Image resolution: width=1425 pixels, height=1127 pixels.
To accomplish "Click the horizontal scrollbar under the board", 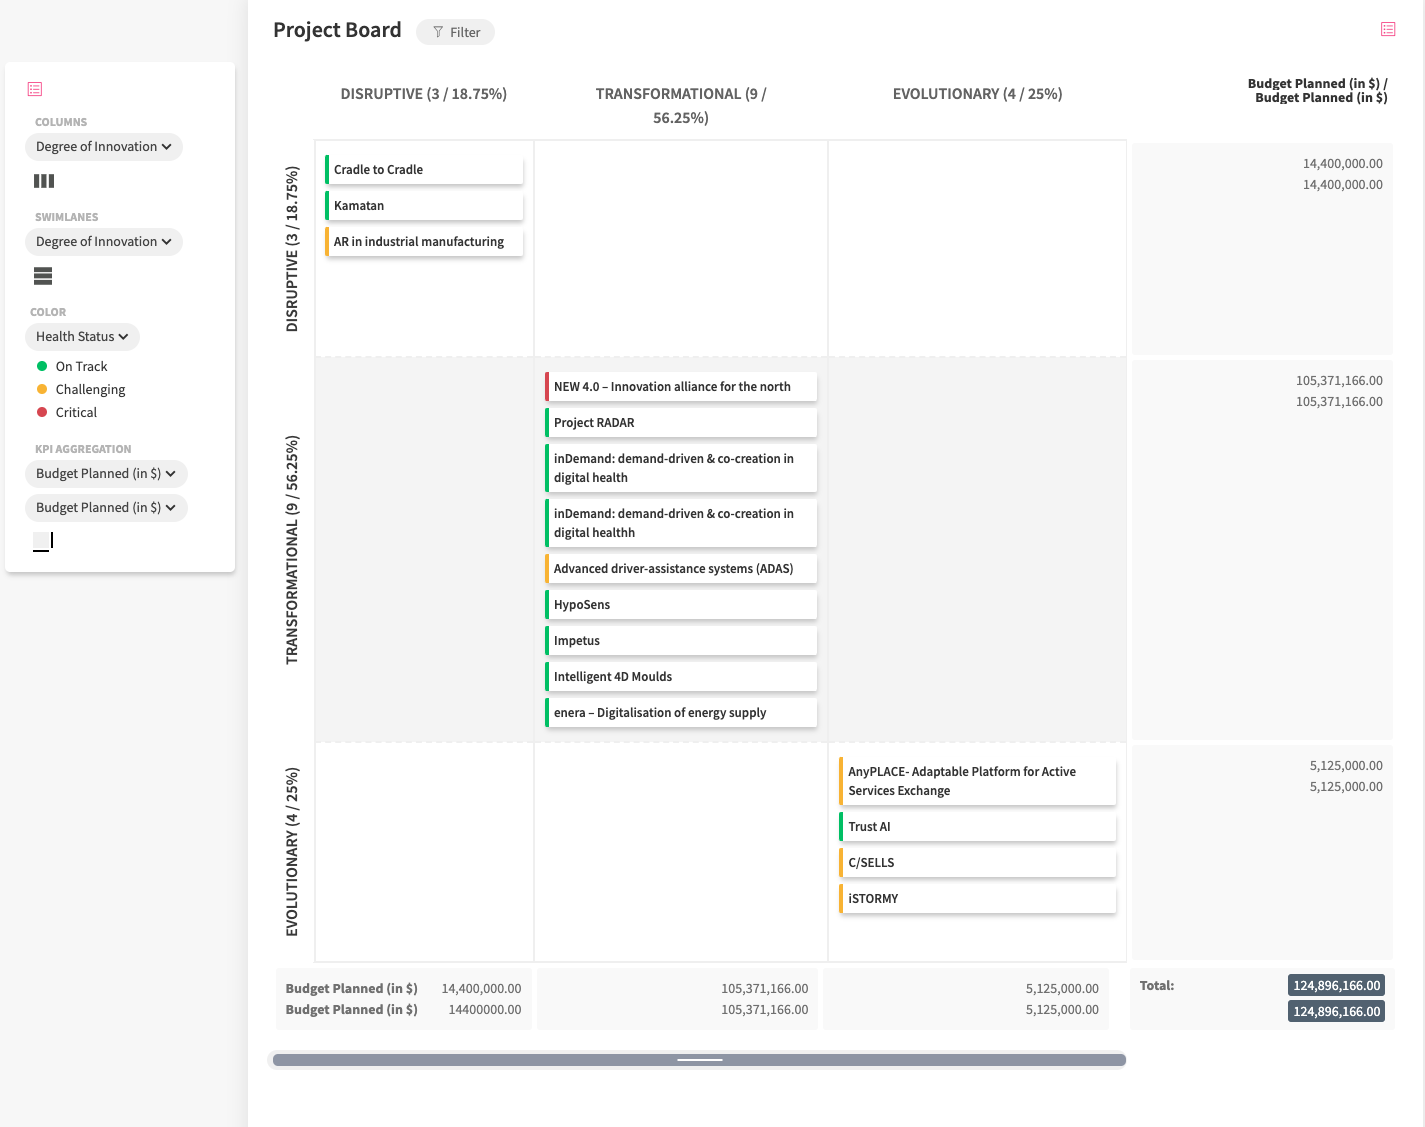I will click(699, 1060).
